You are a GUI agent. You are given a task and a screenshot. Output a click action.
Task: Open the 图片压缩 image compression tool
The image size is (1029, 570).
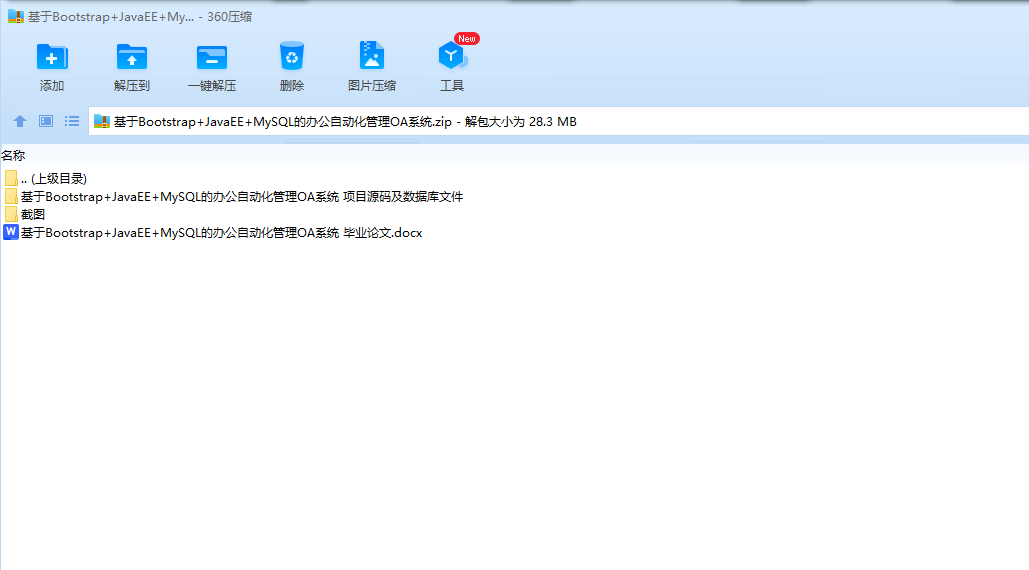(x=372, y=66)
